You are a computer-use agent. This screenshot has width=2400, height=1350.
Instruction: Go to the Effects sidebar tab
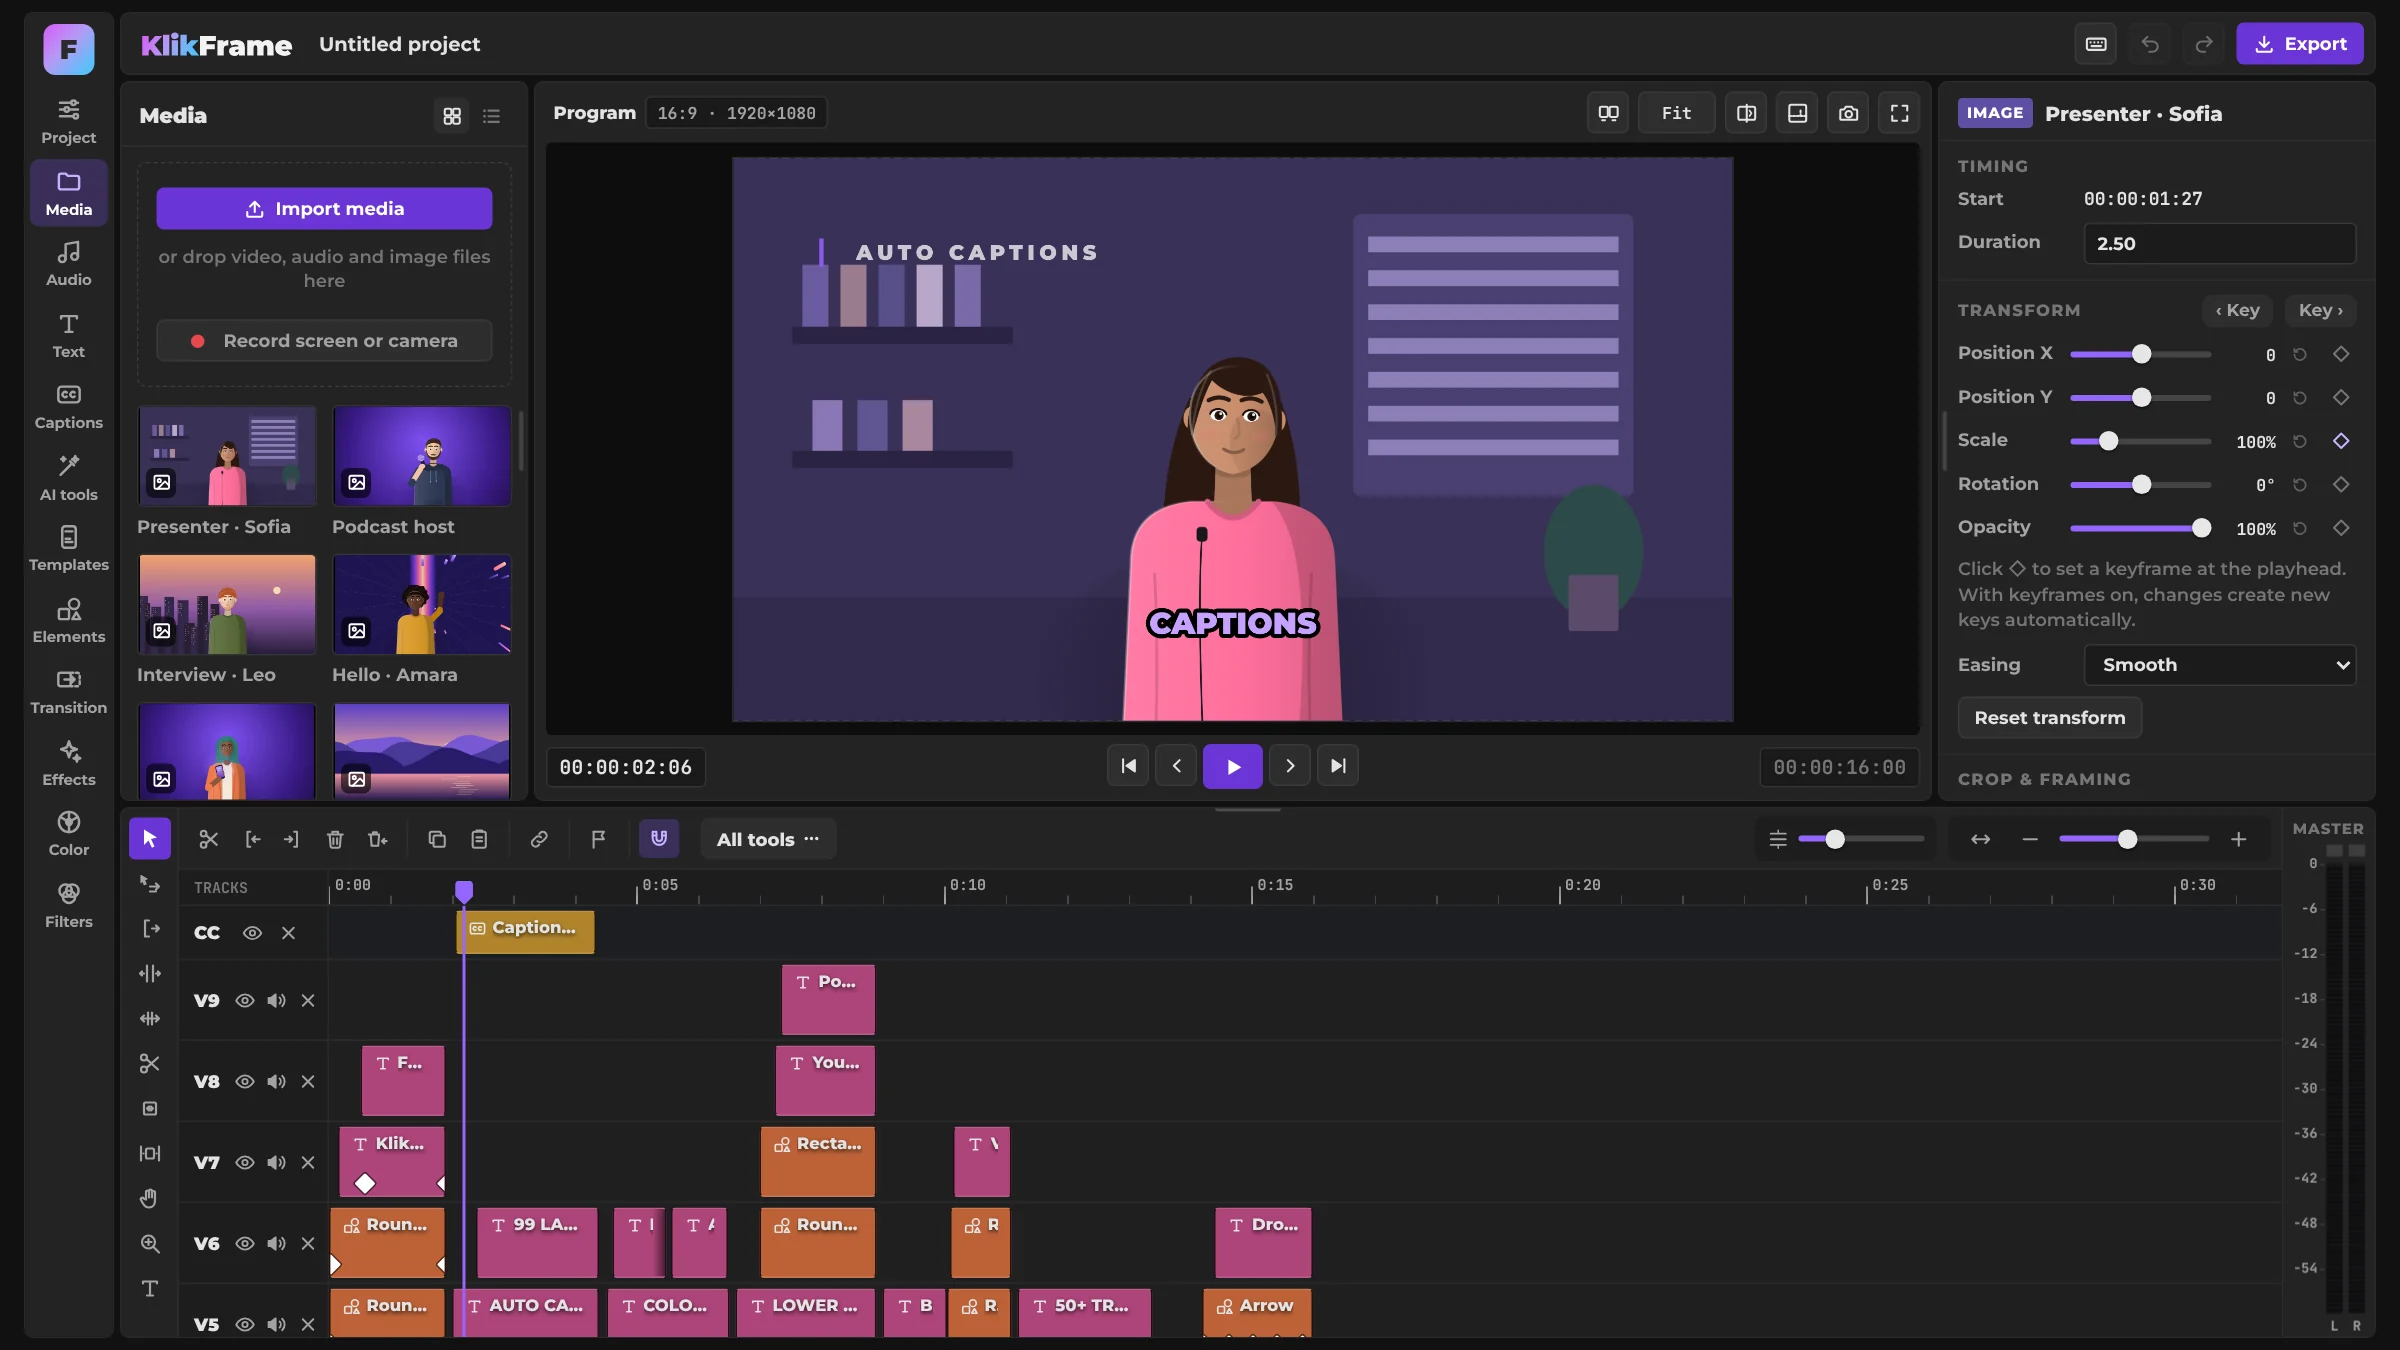[69, 764]
